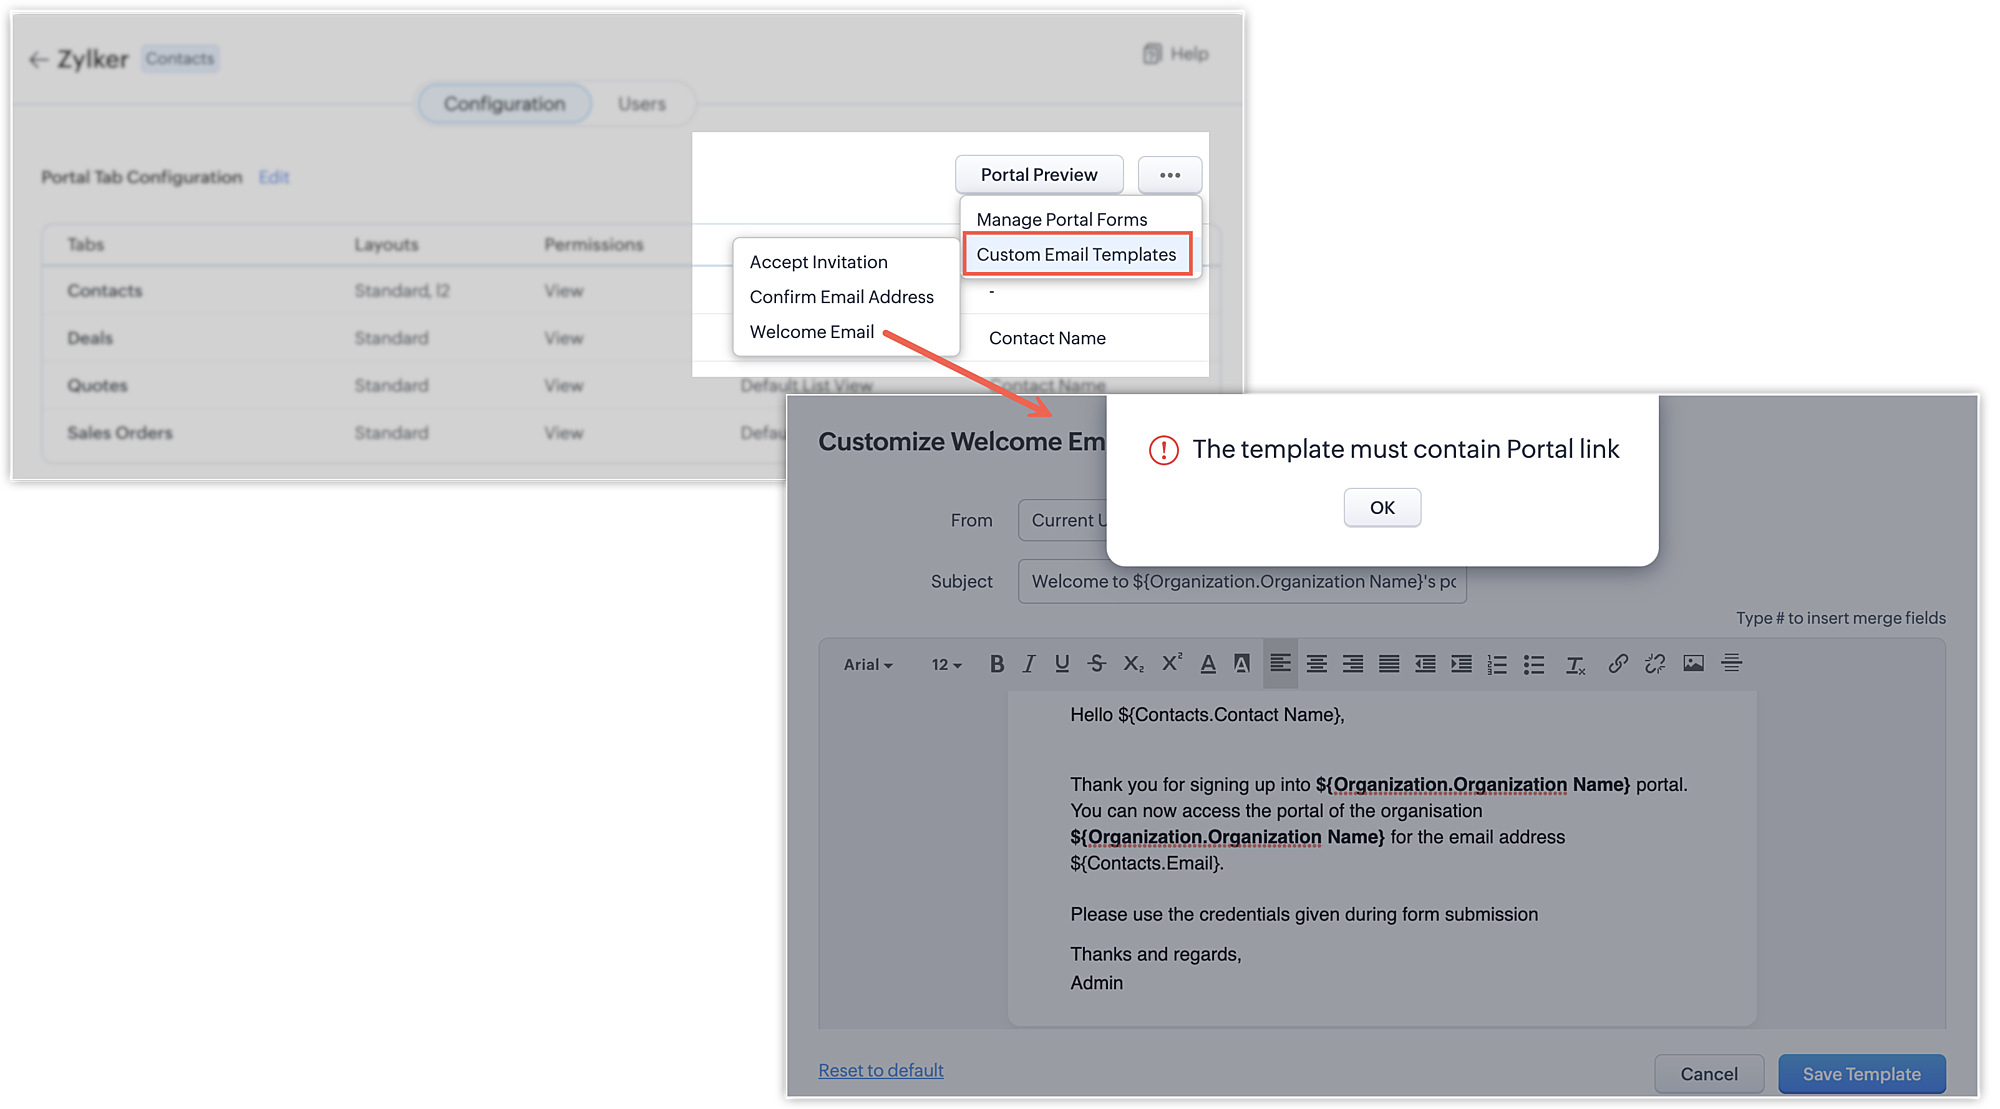Apply strikethrough formatting icon
Viewport: 2000px width, 1109px height.
(x=1097, y=664)
